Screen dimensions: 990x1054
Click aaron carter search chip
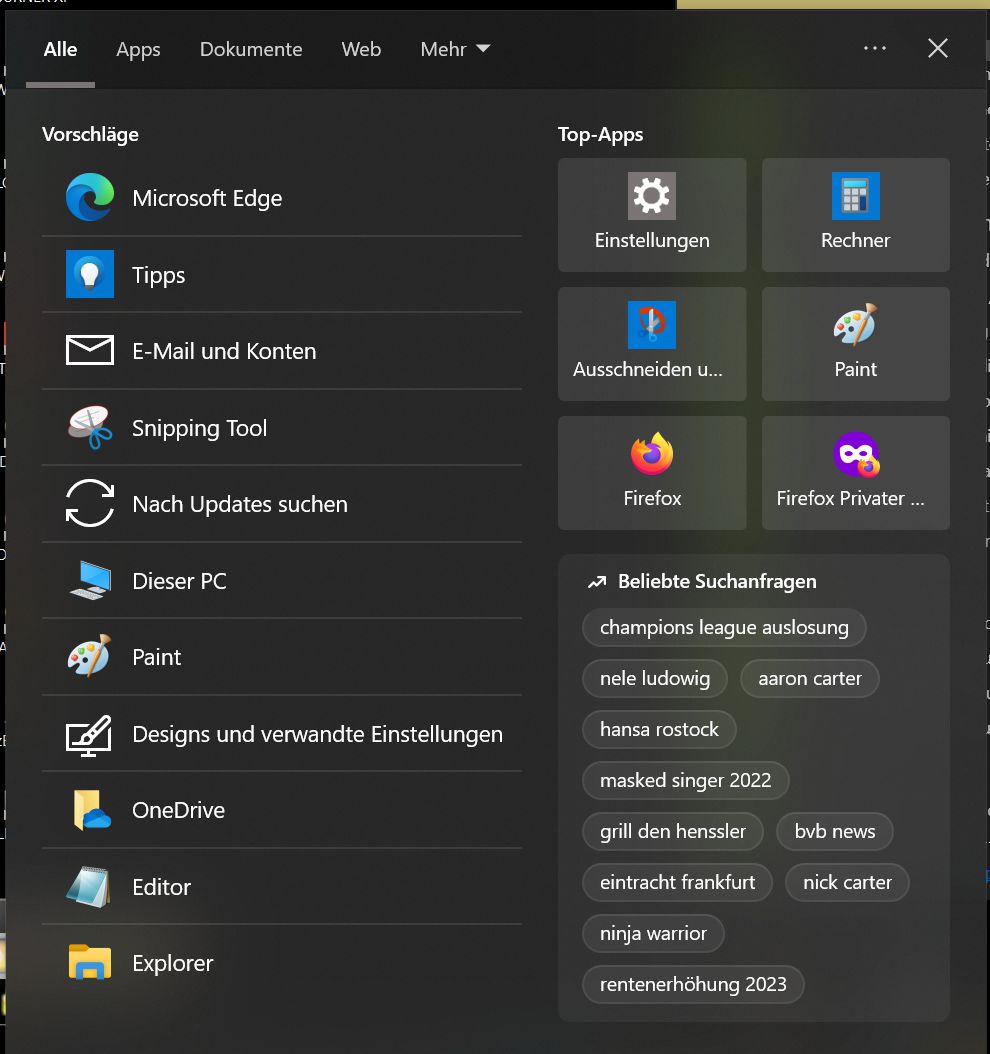[x=810, y=678]
